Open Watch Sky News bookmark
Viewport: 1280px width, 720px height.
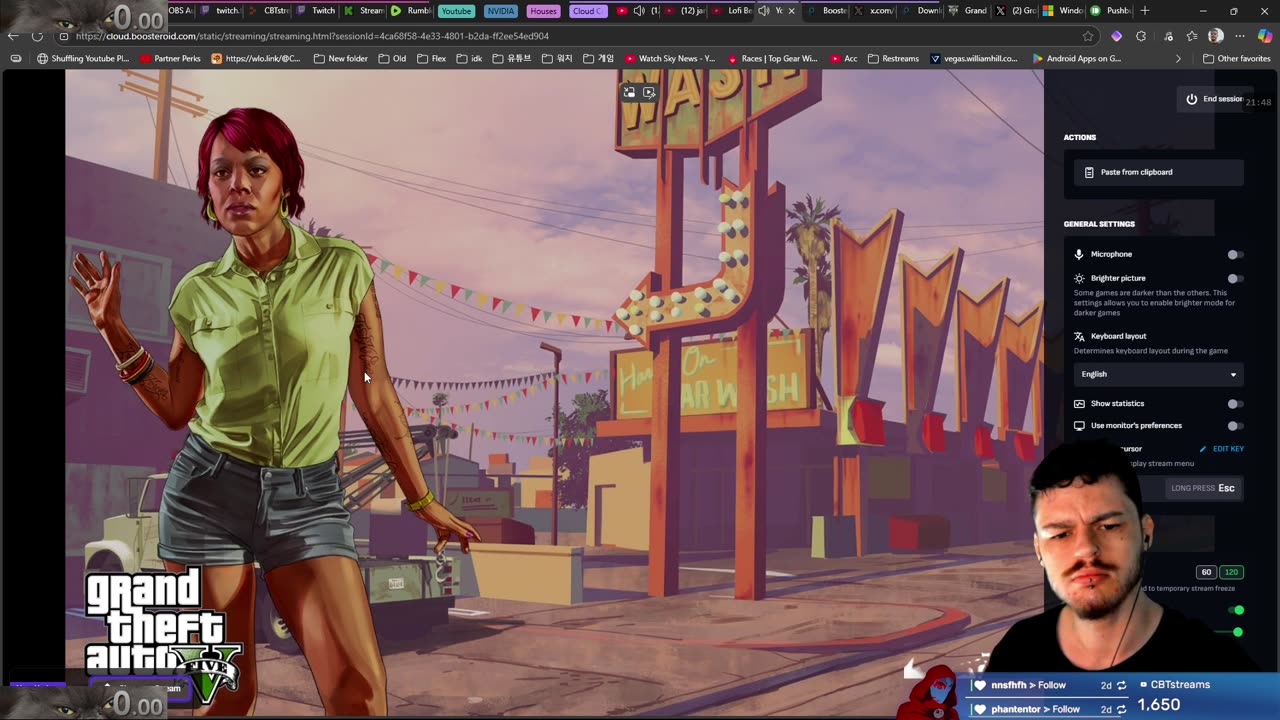tap(669, 59)
